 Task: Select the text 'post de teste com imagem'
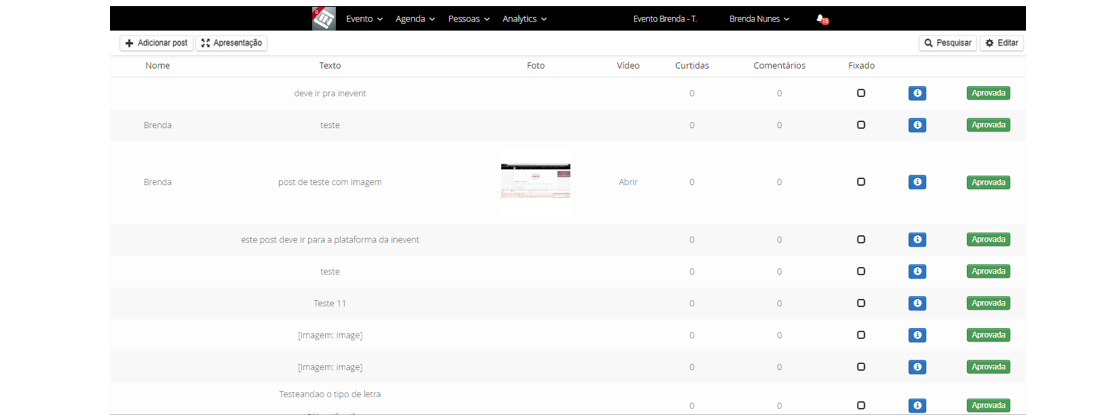coord(330,182)
